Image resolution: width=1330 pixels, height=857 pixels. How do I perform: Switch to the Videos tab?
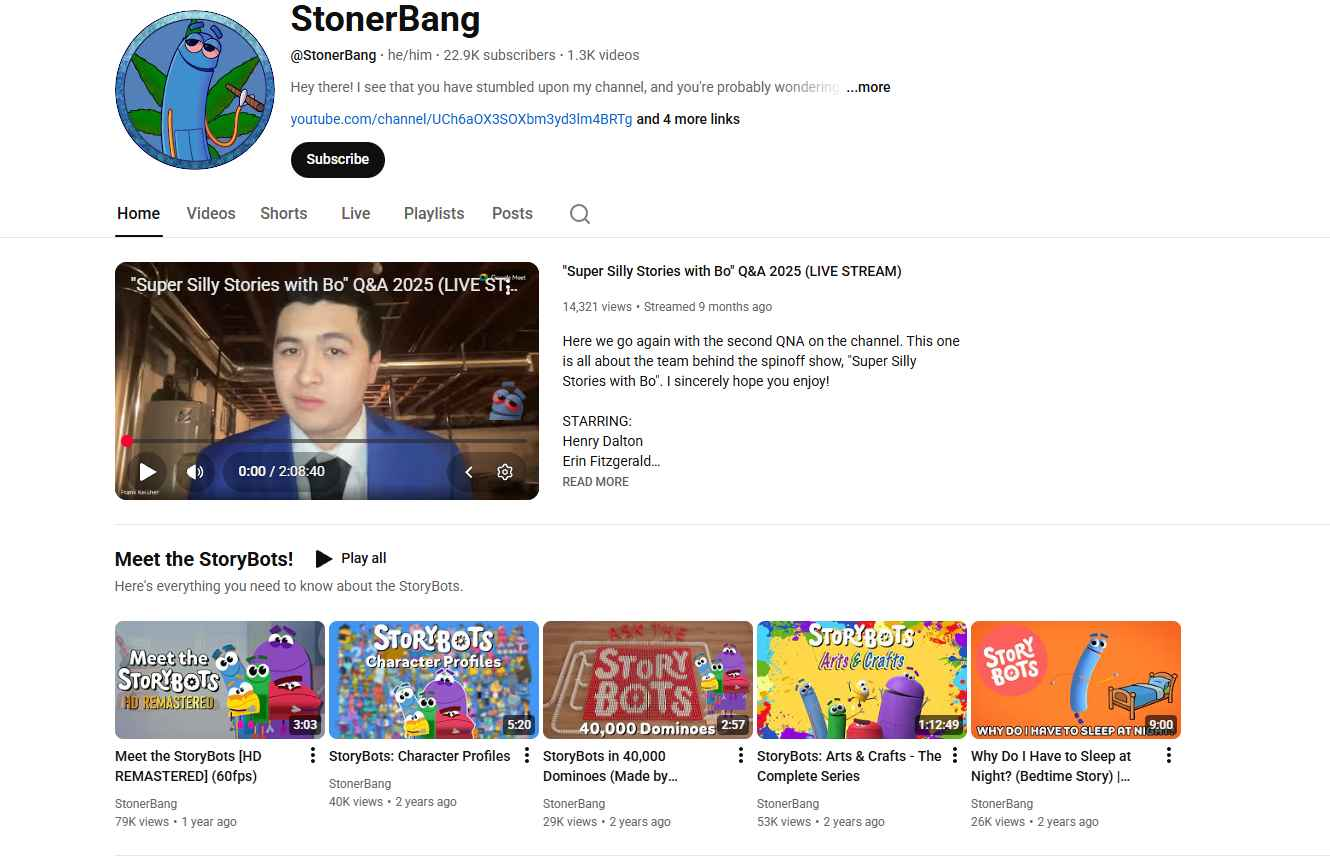click(211, 213)
